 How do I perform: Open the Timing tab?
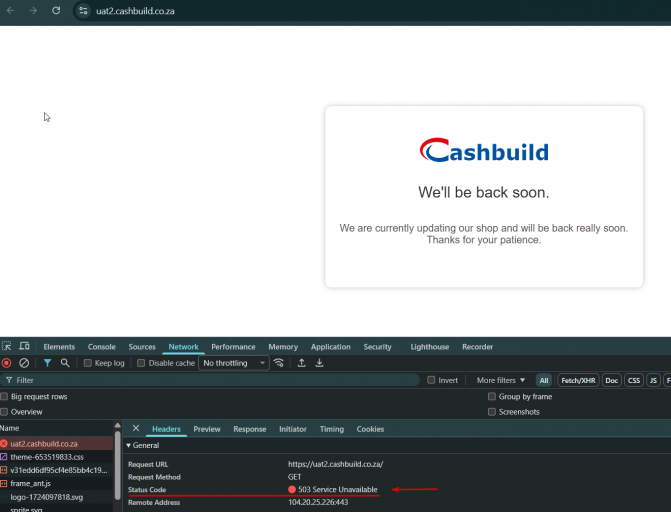[332, 429]
